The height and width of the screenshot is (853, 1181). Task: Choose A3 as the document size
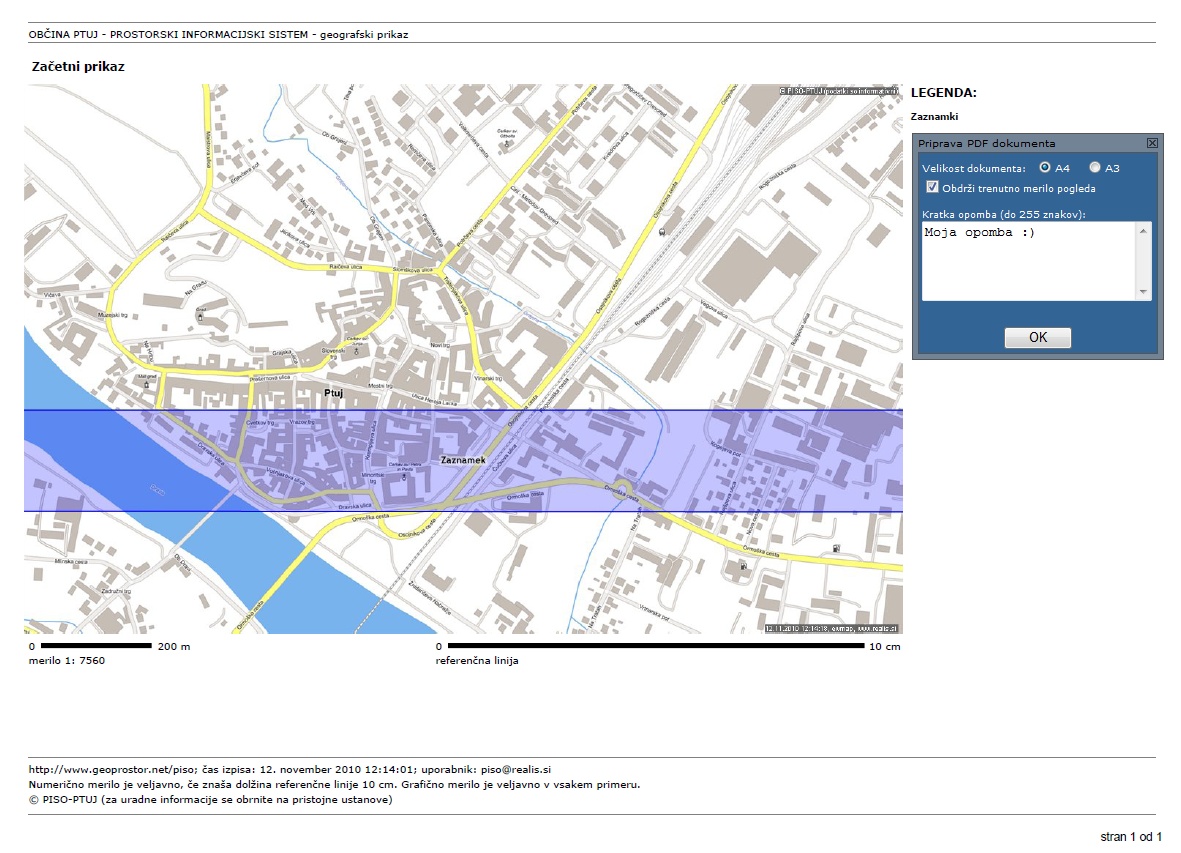[1095, 168]
